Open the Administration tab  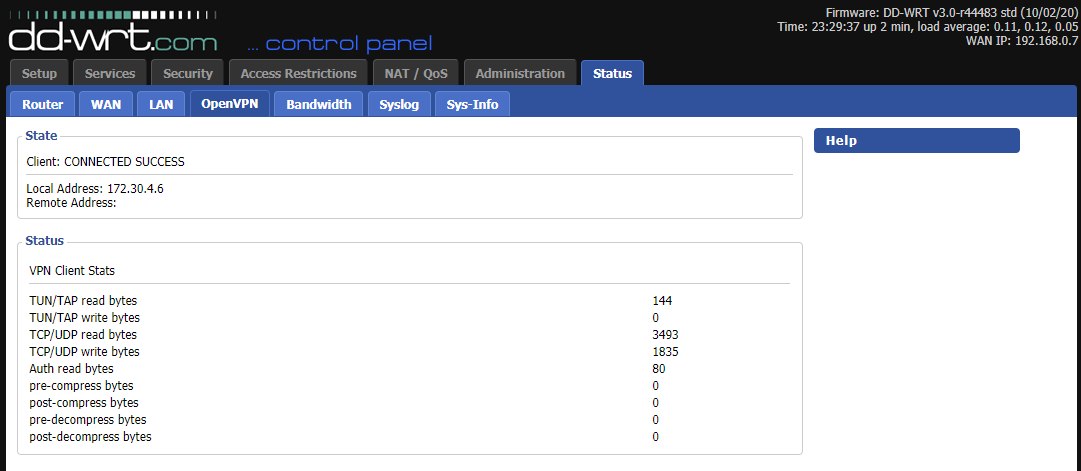520,73
